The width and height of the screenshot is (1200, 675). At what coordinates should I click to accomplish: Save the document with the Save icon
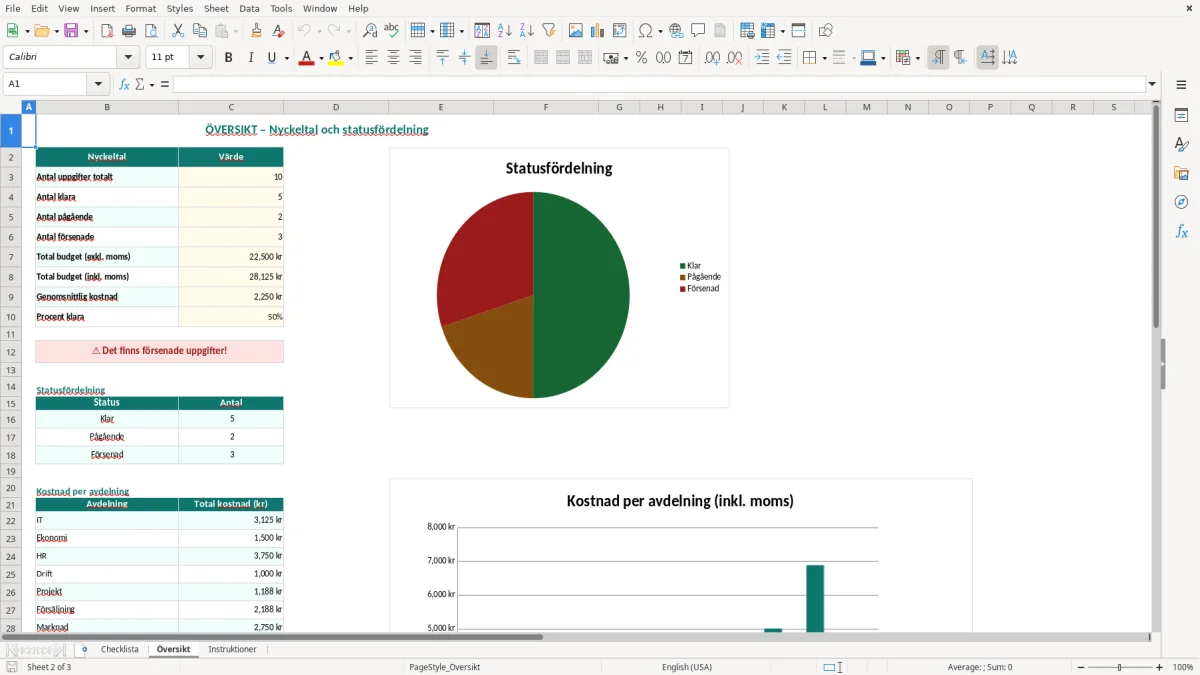click(71, 31)
